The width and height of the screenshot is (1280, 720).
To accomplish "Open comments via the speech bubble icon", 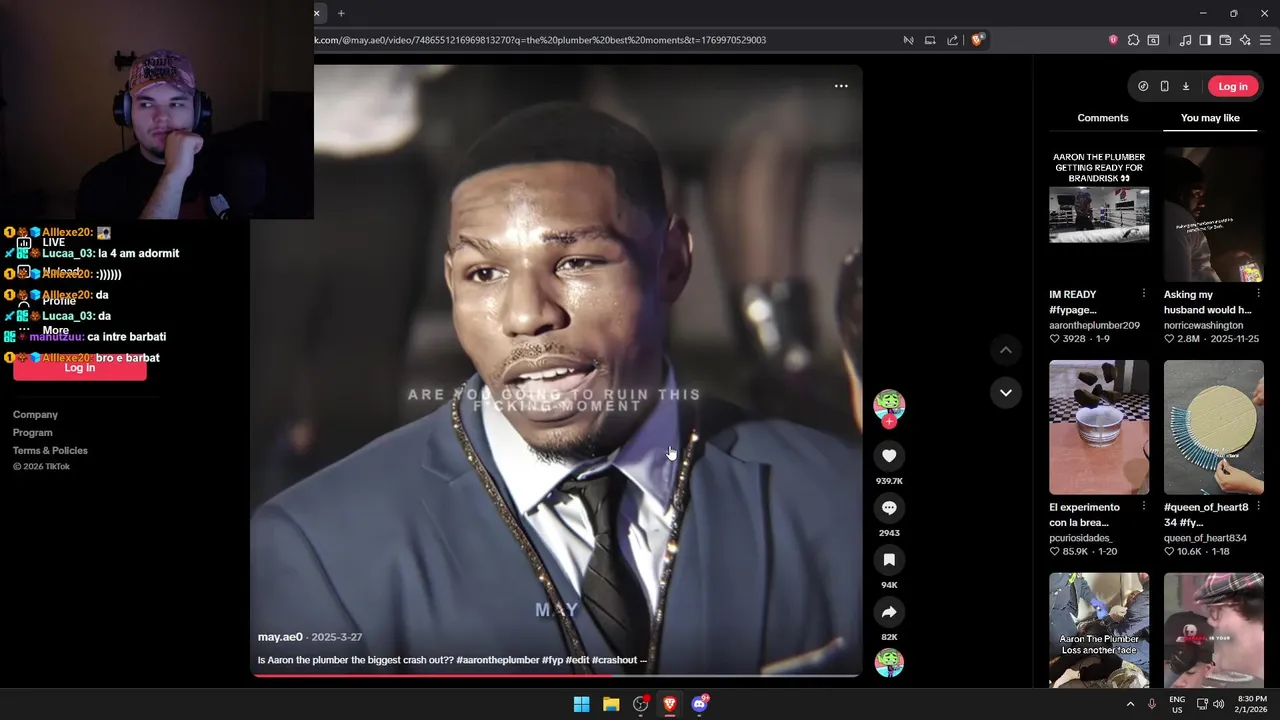I will 889,508.
